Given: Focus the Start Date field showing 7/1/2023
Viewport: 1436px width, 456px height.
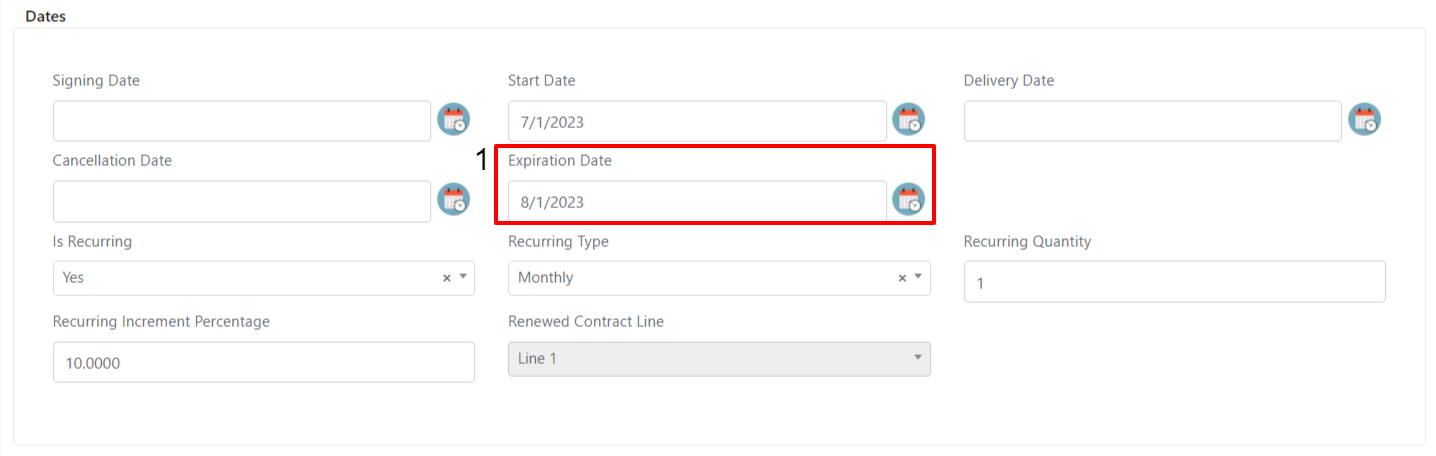Looking at the screenshot, I should pos(697,121).
